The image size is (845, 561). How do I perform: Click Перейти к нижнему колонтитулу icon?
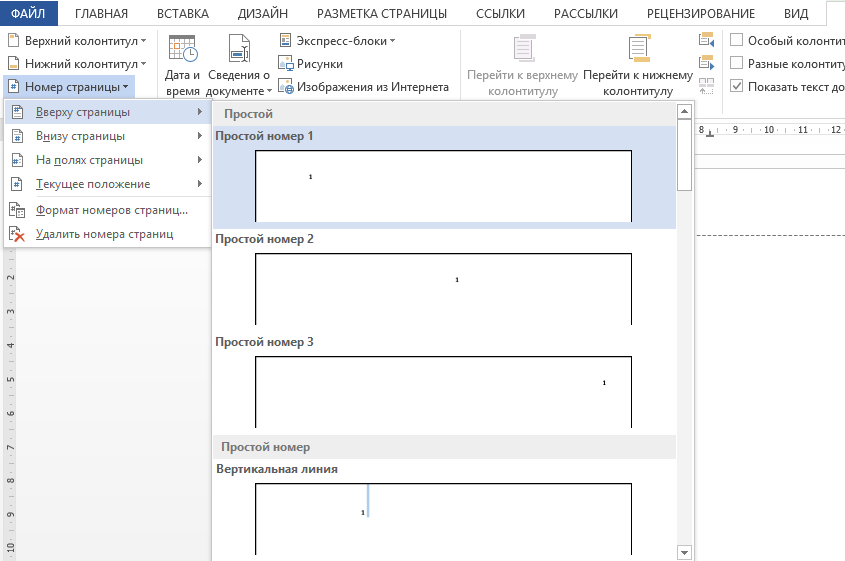point(637,50)
